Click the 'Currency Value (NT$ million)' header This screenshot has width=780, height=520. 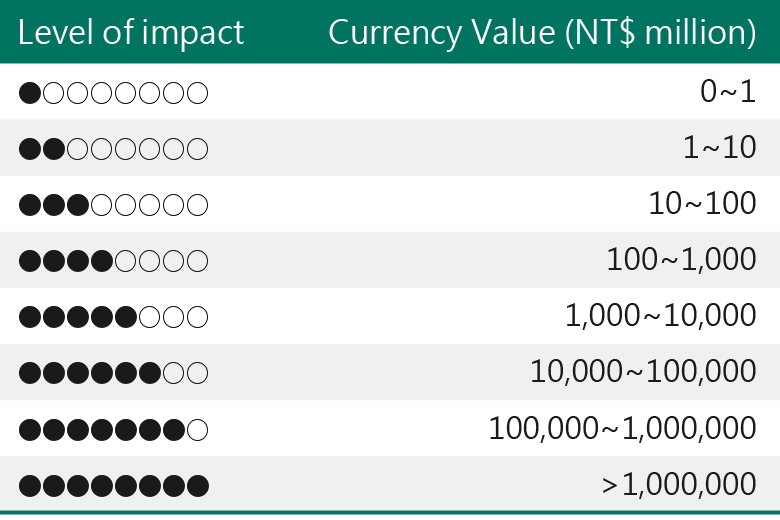(x=542, y=33)
